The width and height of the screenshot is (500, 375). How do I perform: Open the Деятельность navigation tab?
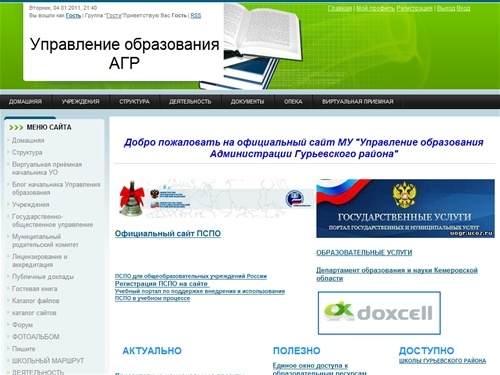click(x=190, y=102)
